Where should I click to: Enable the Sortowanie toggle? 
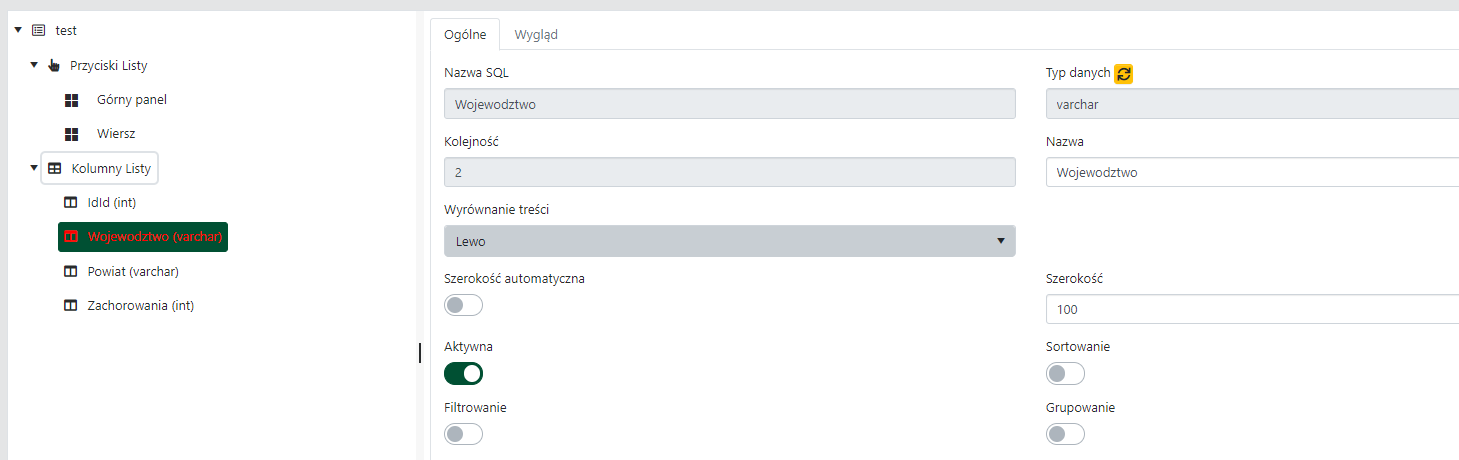[x=1065, y=373]
